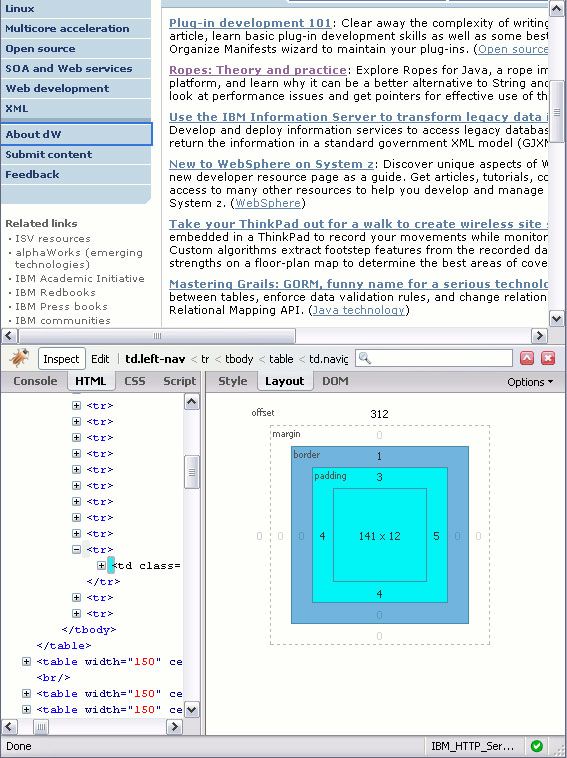Expand the tr node directly after </tr>
Viewport: 567px width, 758px height.
[x=76, y=598]
